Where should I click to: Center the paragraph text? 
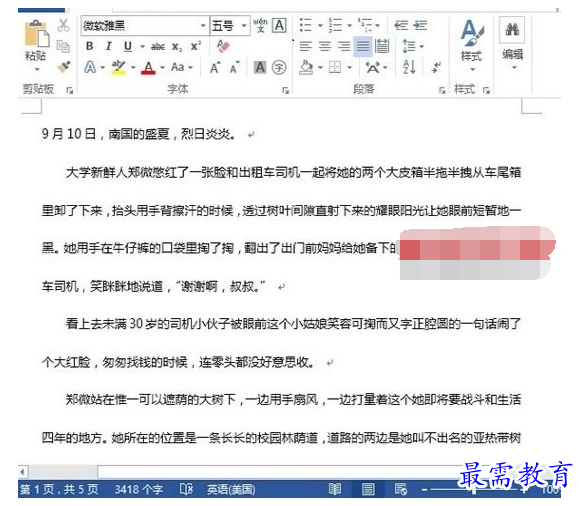pos(325,46)
